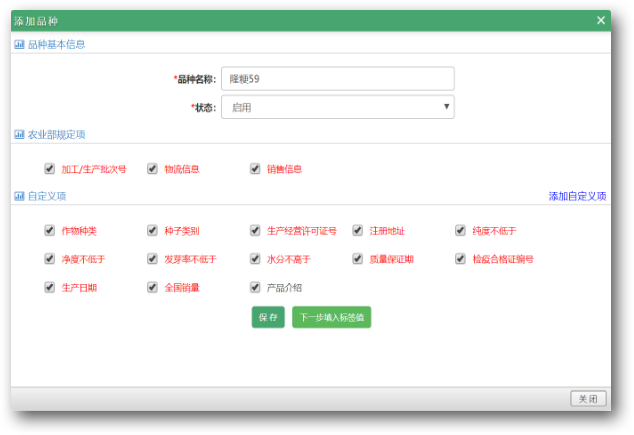
Task: Click the 品种名称 field label
Action: click(195, 79)
